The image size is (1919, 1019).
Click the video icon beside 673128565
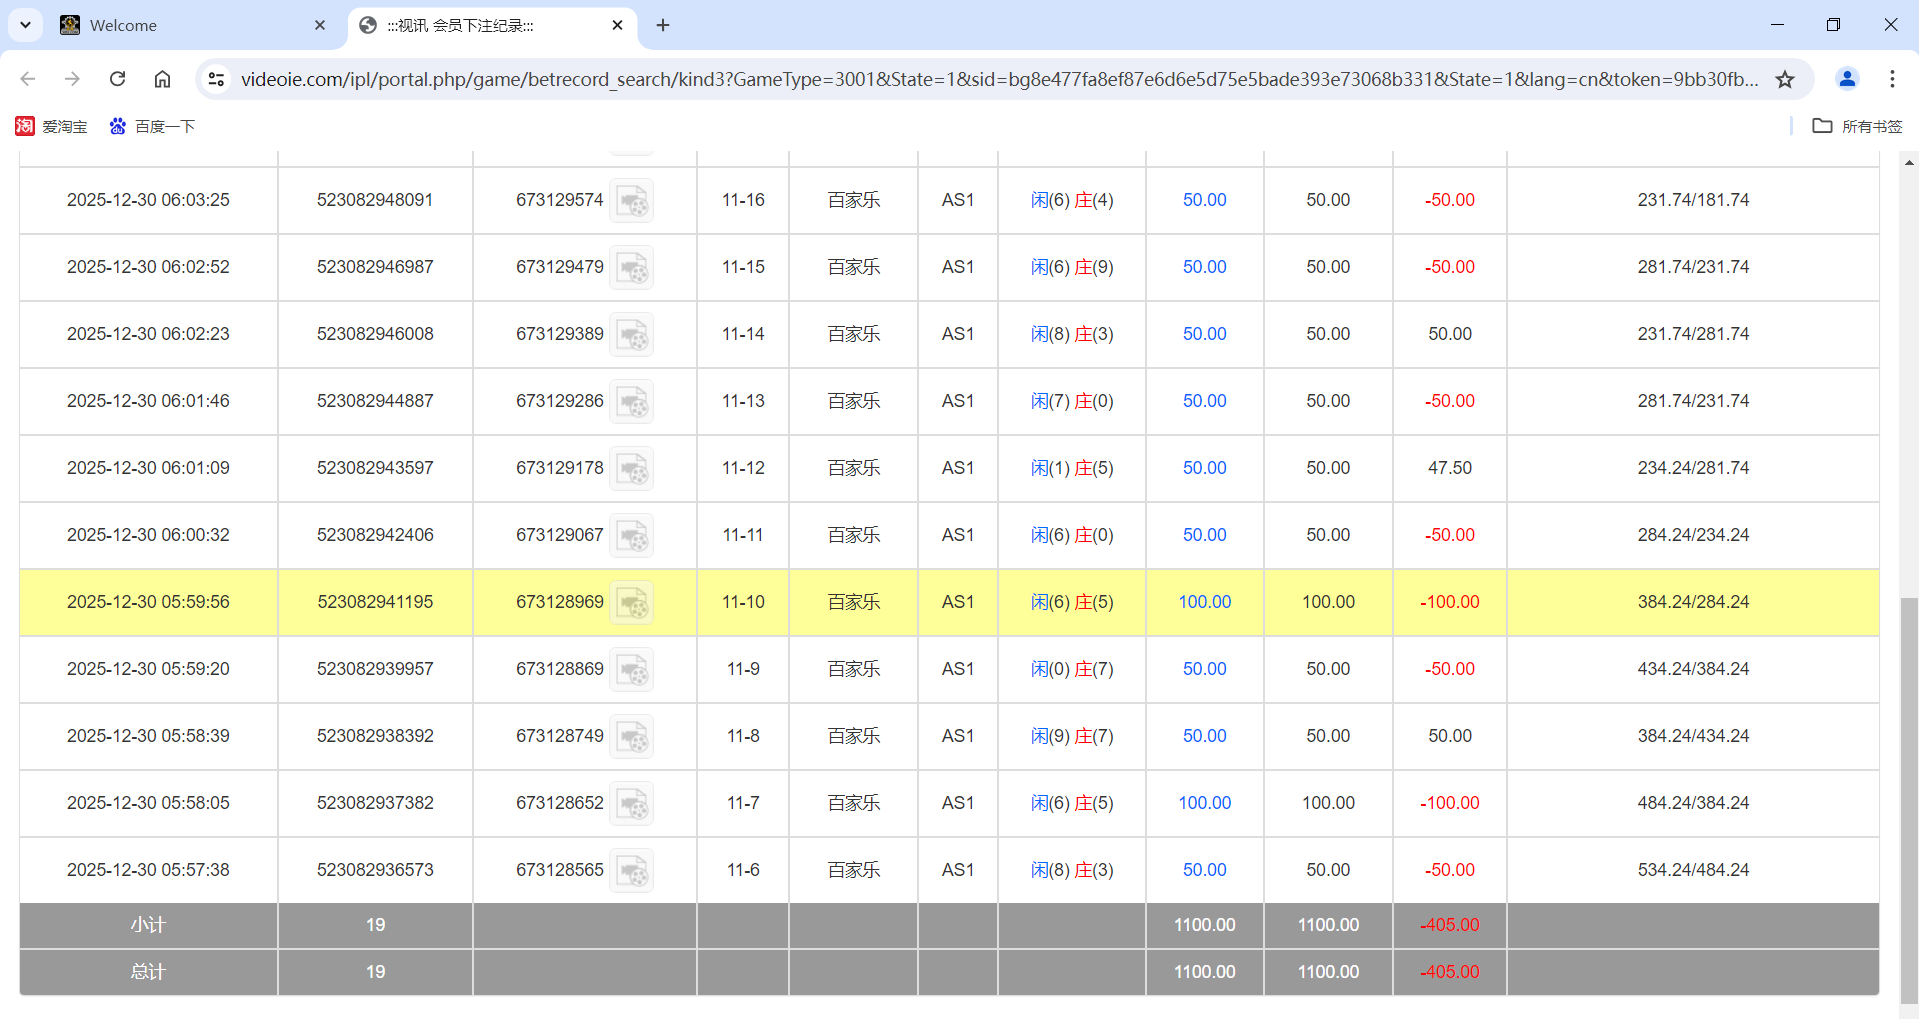(632, 870)
